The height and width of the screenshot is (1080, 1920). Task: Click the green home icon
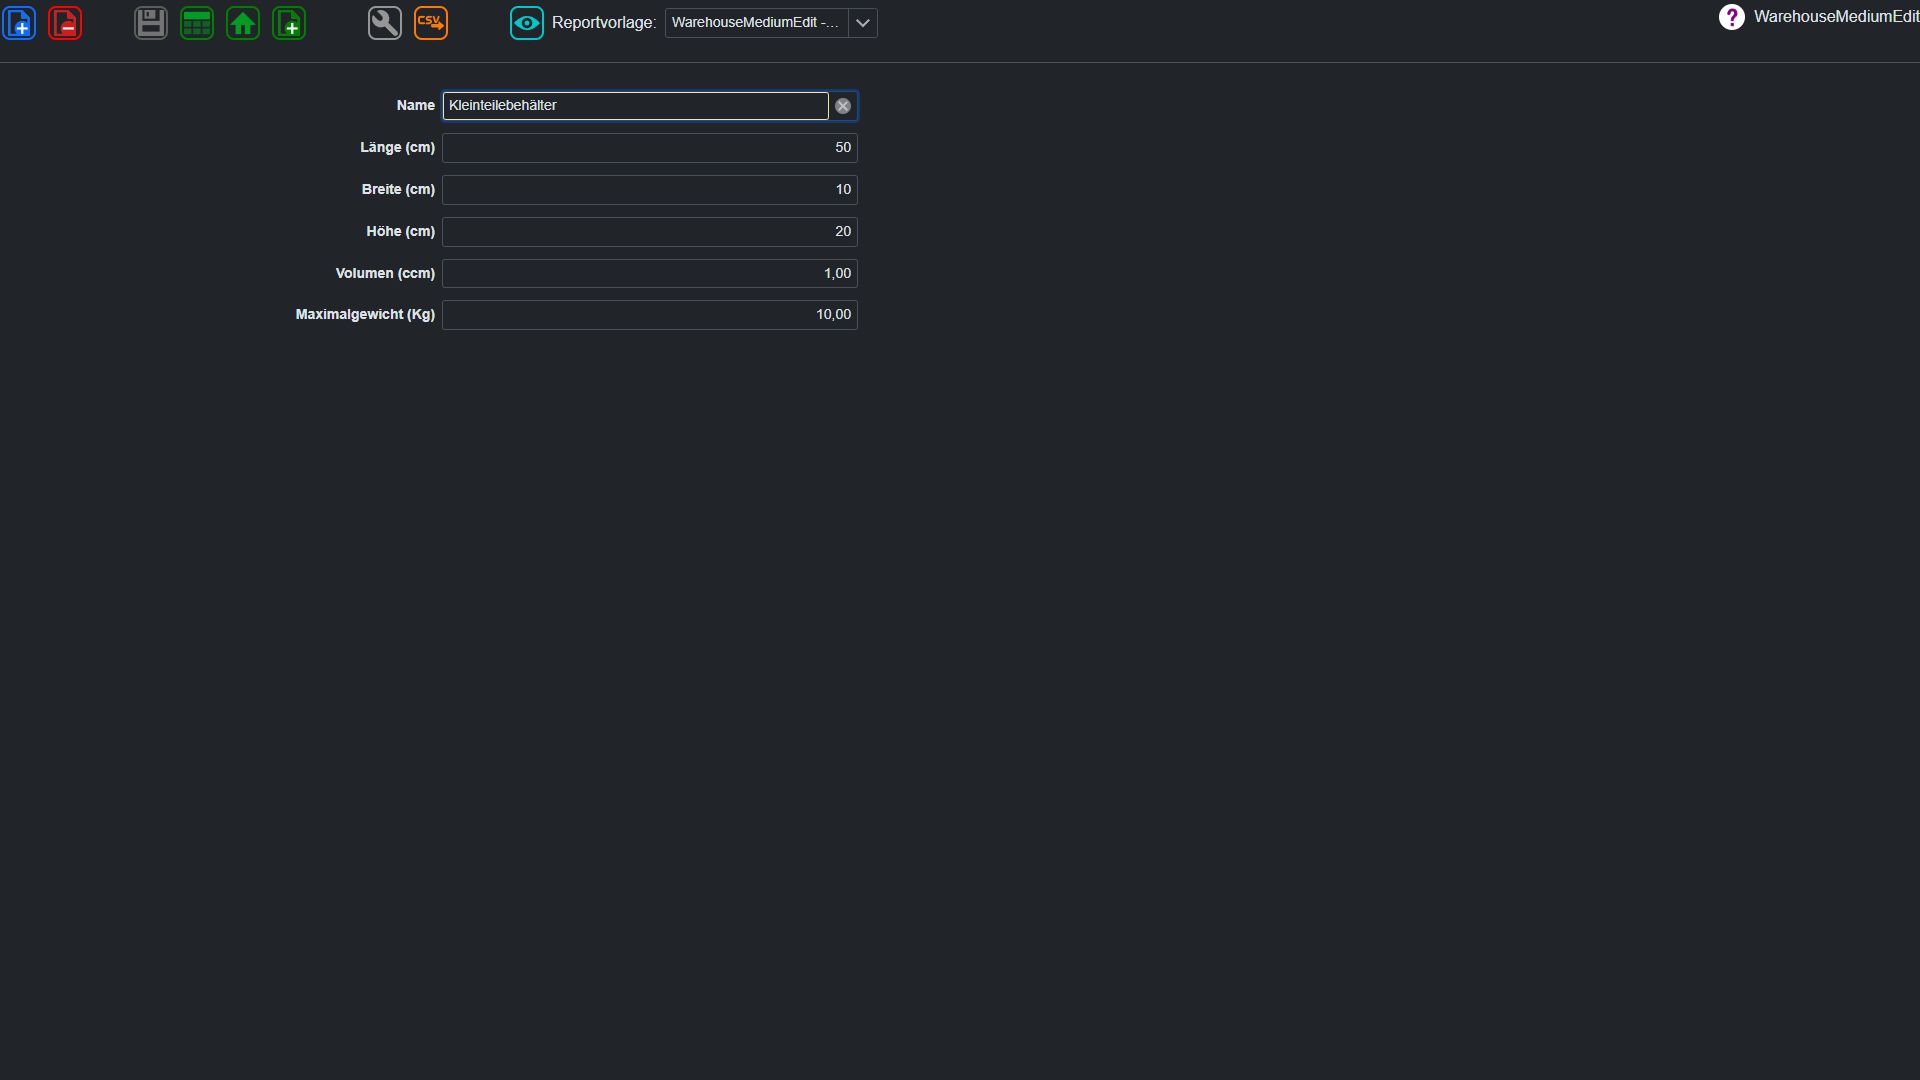(243, 23)
